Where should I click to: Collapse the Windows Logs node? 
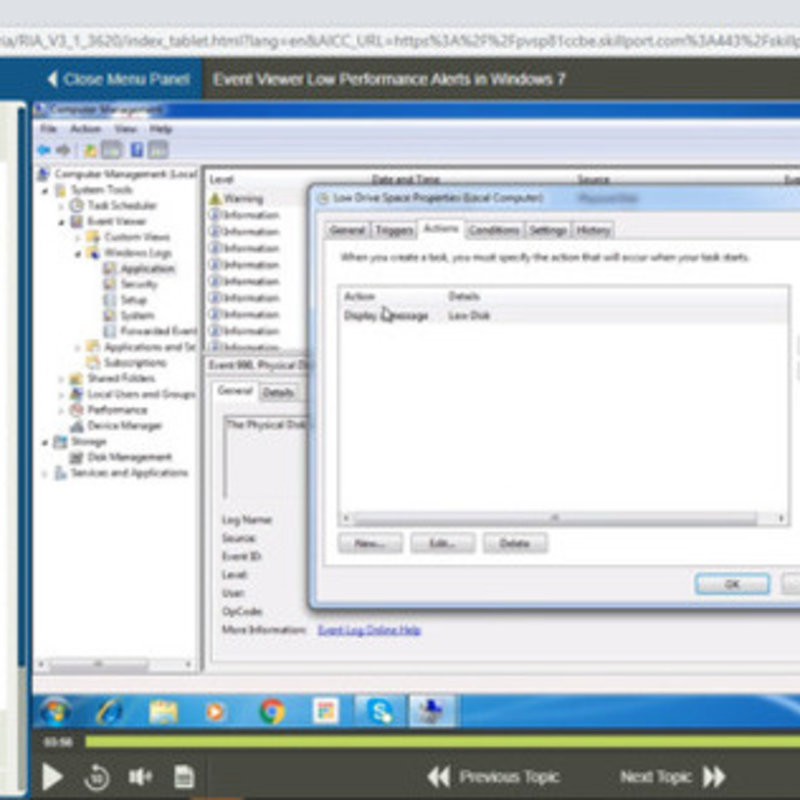(78, 254)
